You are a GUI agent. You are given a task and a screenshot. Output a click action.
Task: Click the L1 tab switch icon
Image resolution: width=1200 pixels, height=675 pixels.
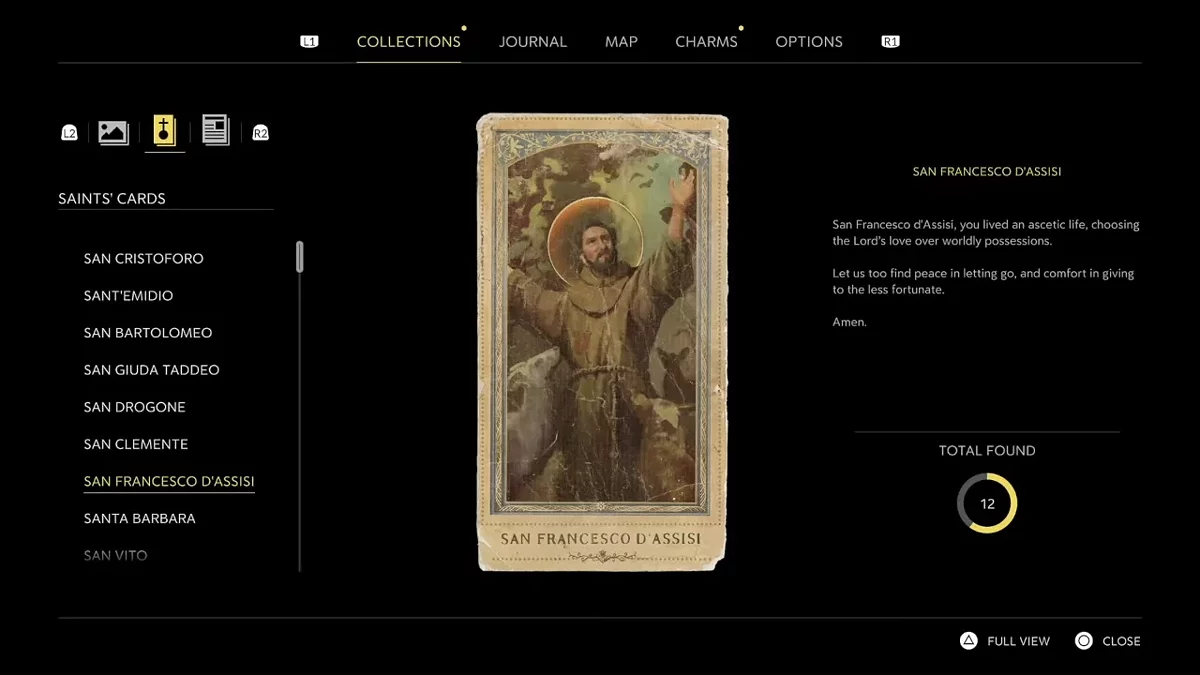[309, 41]
